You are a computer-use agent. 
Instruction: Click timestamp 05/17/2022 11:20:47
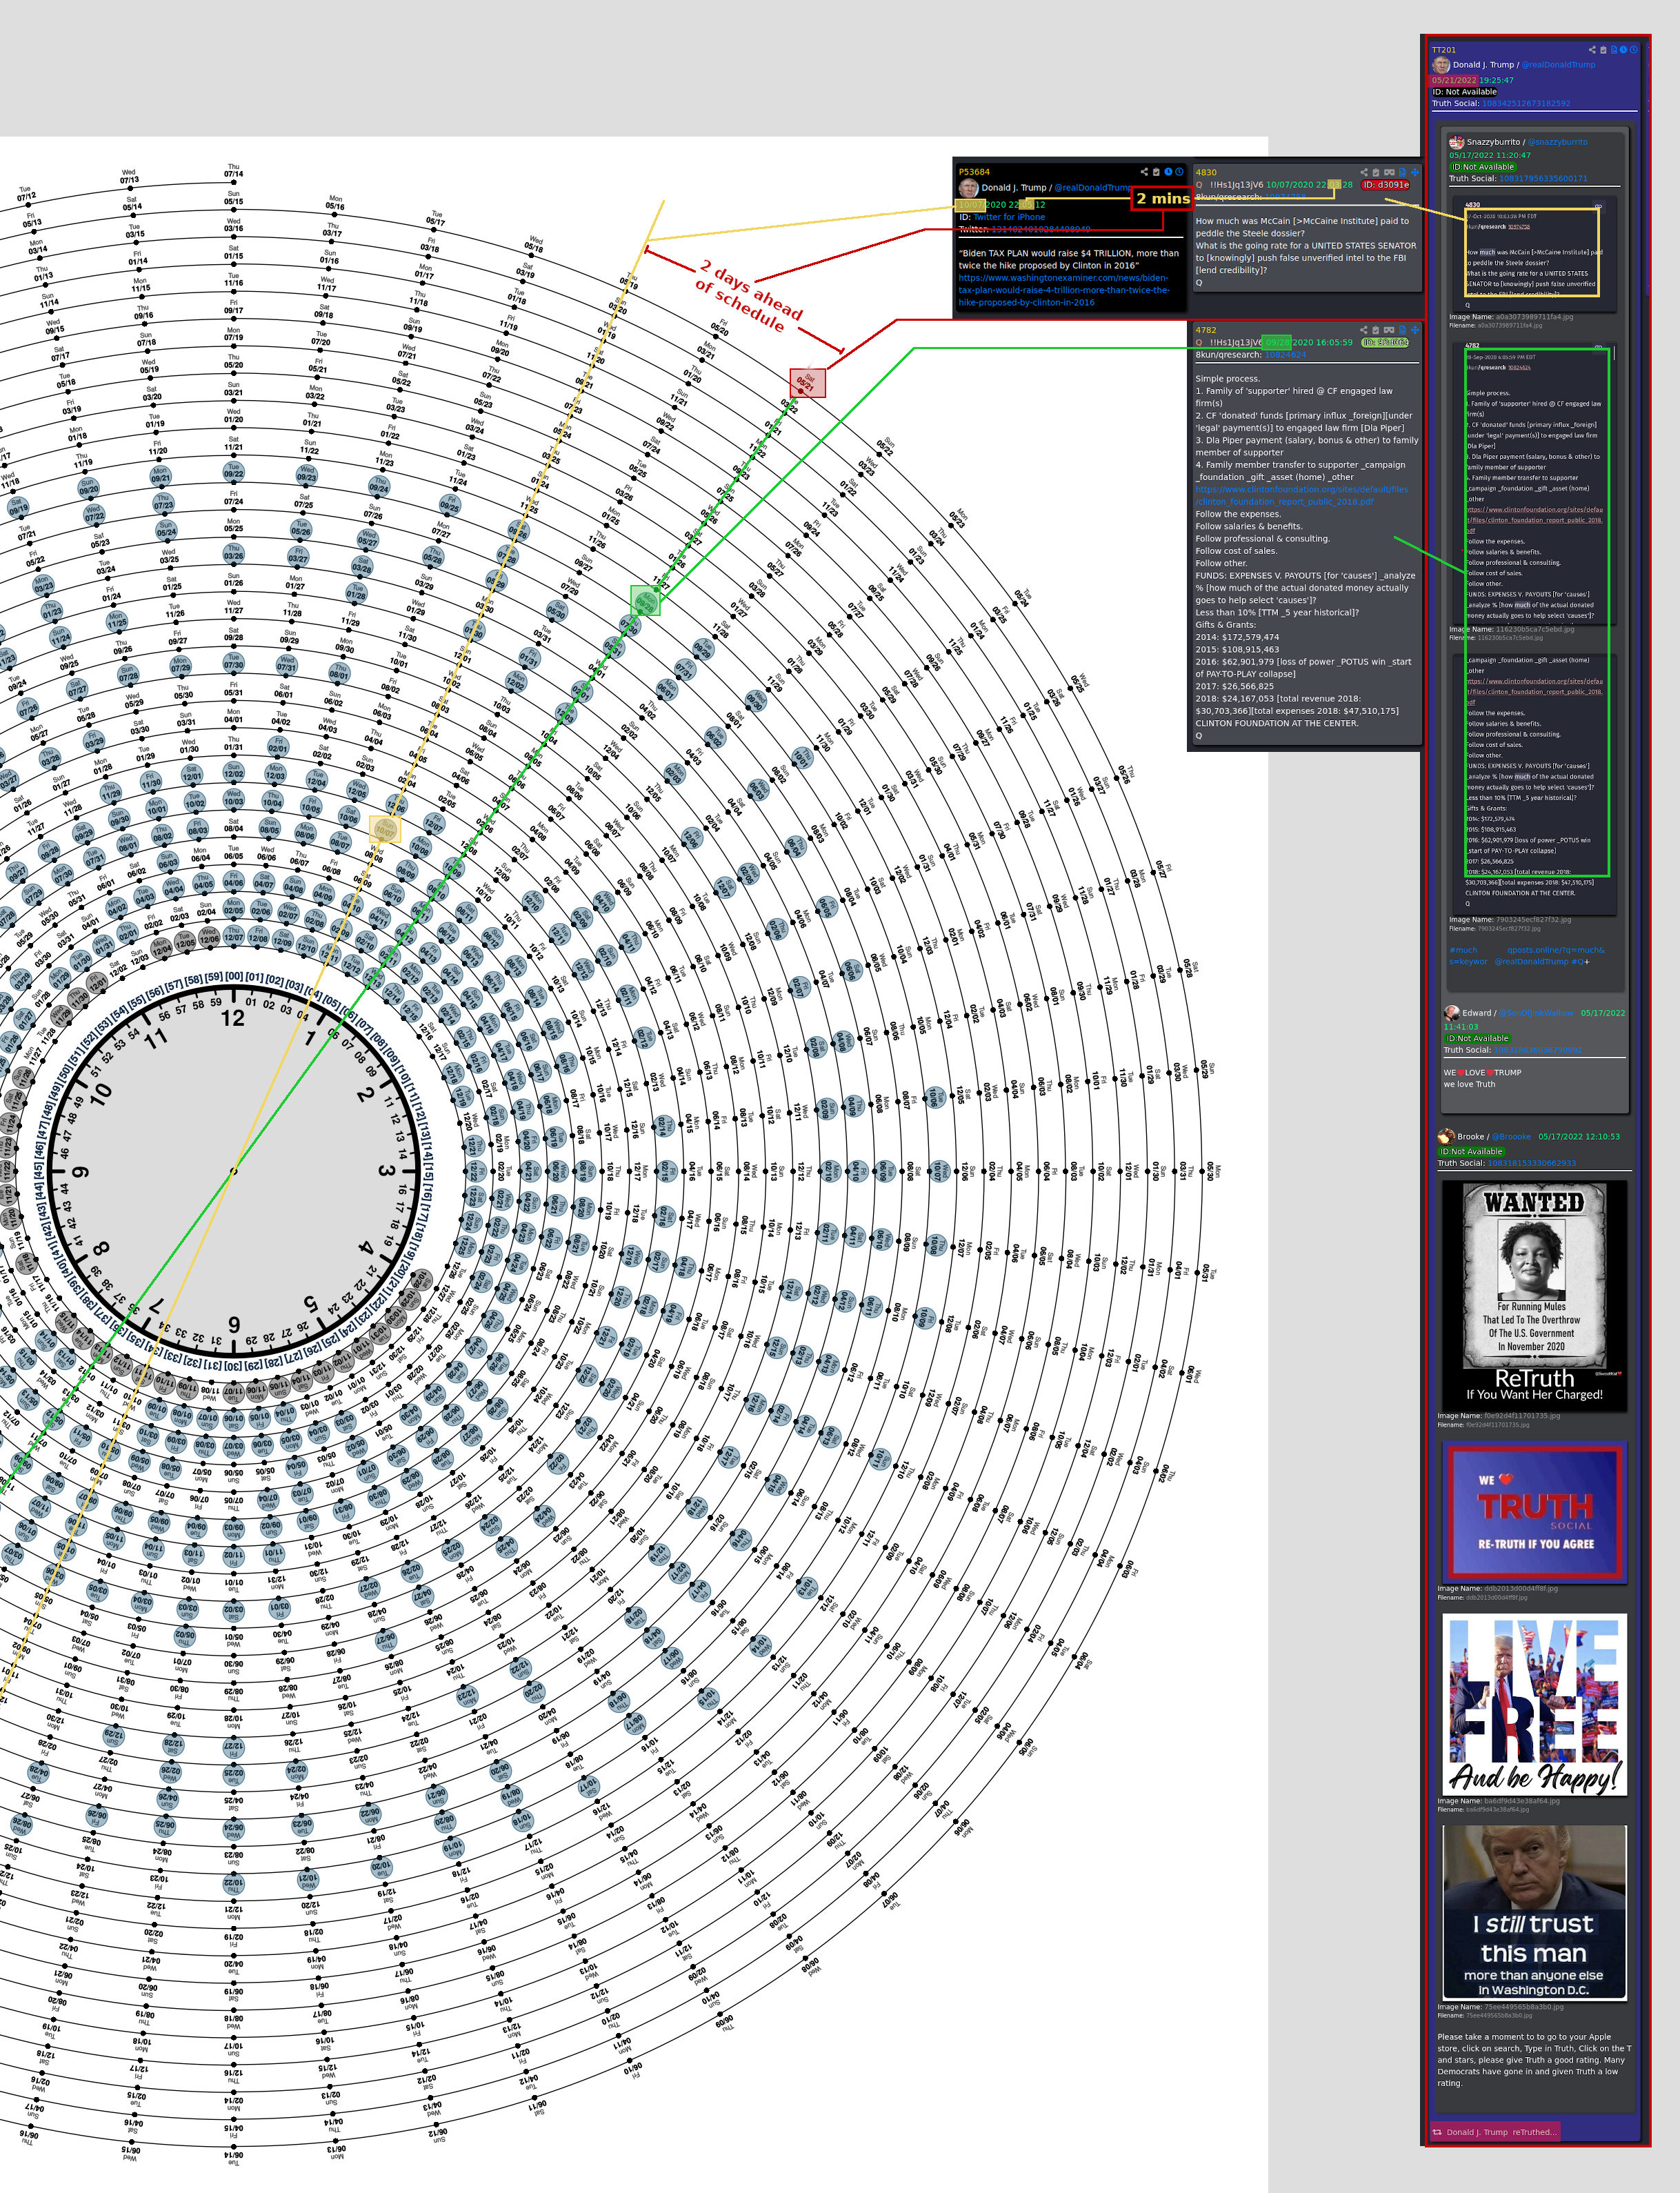1490,156
